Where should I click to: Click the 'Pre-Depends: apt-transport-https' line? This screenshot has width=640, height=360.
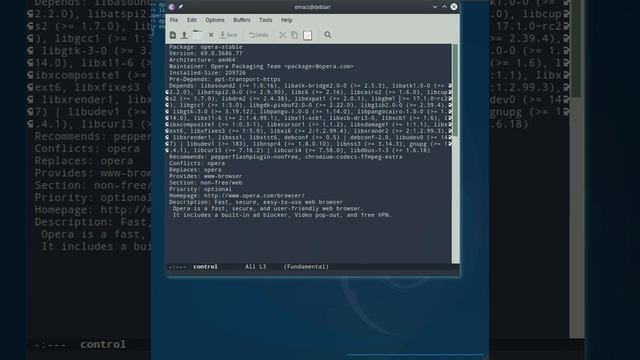pos(224,79)
